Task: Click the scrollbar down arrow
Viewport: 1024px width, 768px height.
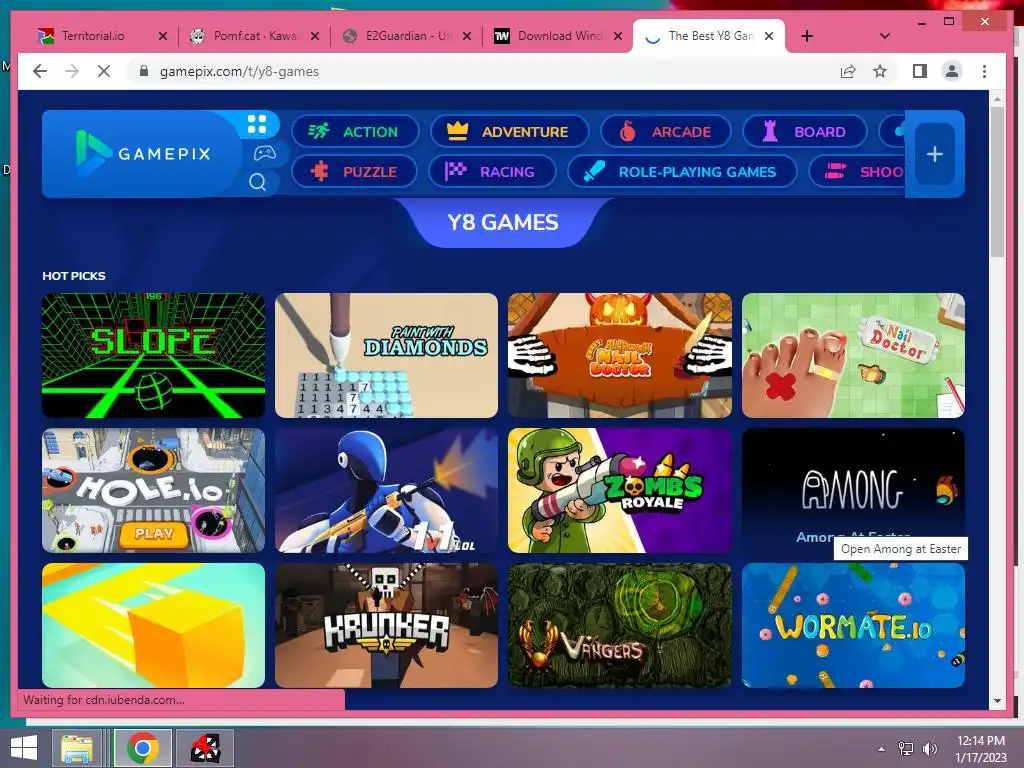Action: point(997,701)
